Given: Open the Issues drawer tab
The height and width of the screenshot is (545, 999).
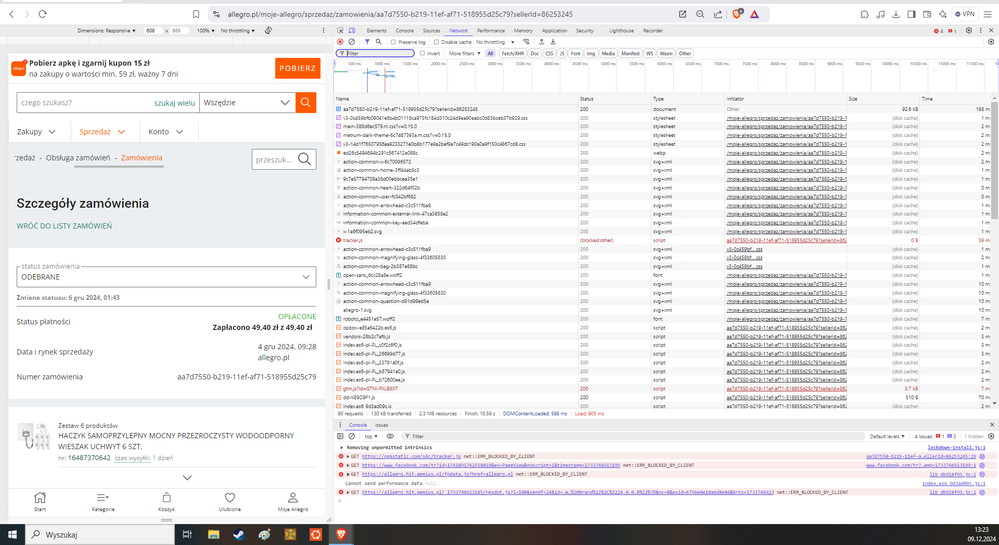Looking at the screenshot, I should pos(382,425).
